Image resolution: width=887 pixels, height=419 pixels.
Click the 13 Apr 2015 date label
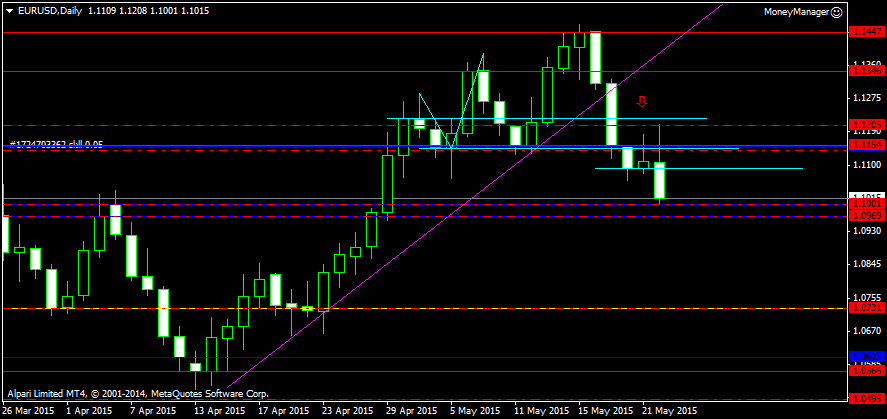[219, 410]
